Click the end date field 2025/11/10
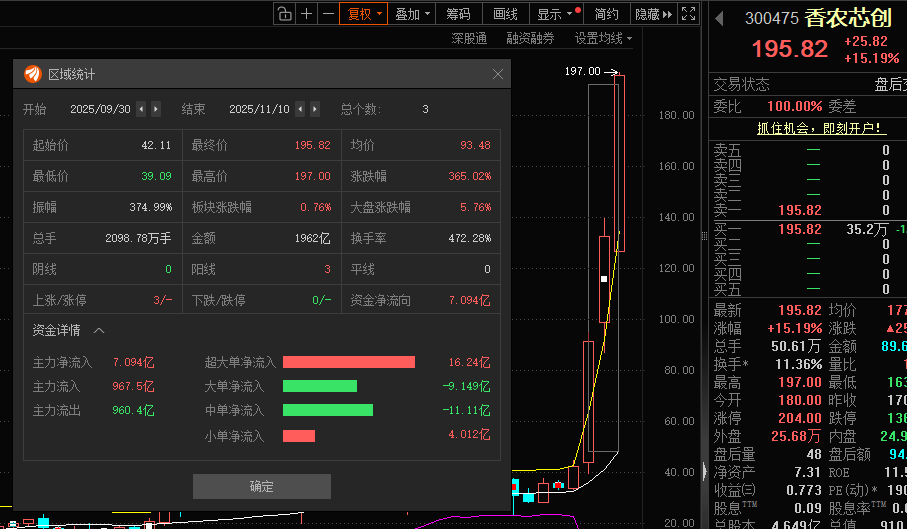Image resolution: width=907 pixels, height=529 pixels. tap(259, 109)
